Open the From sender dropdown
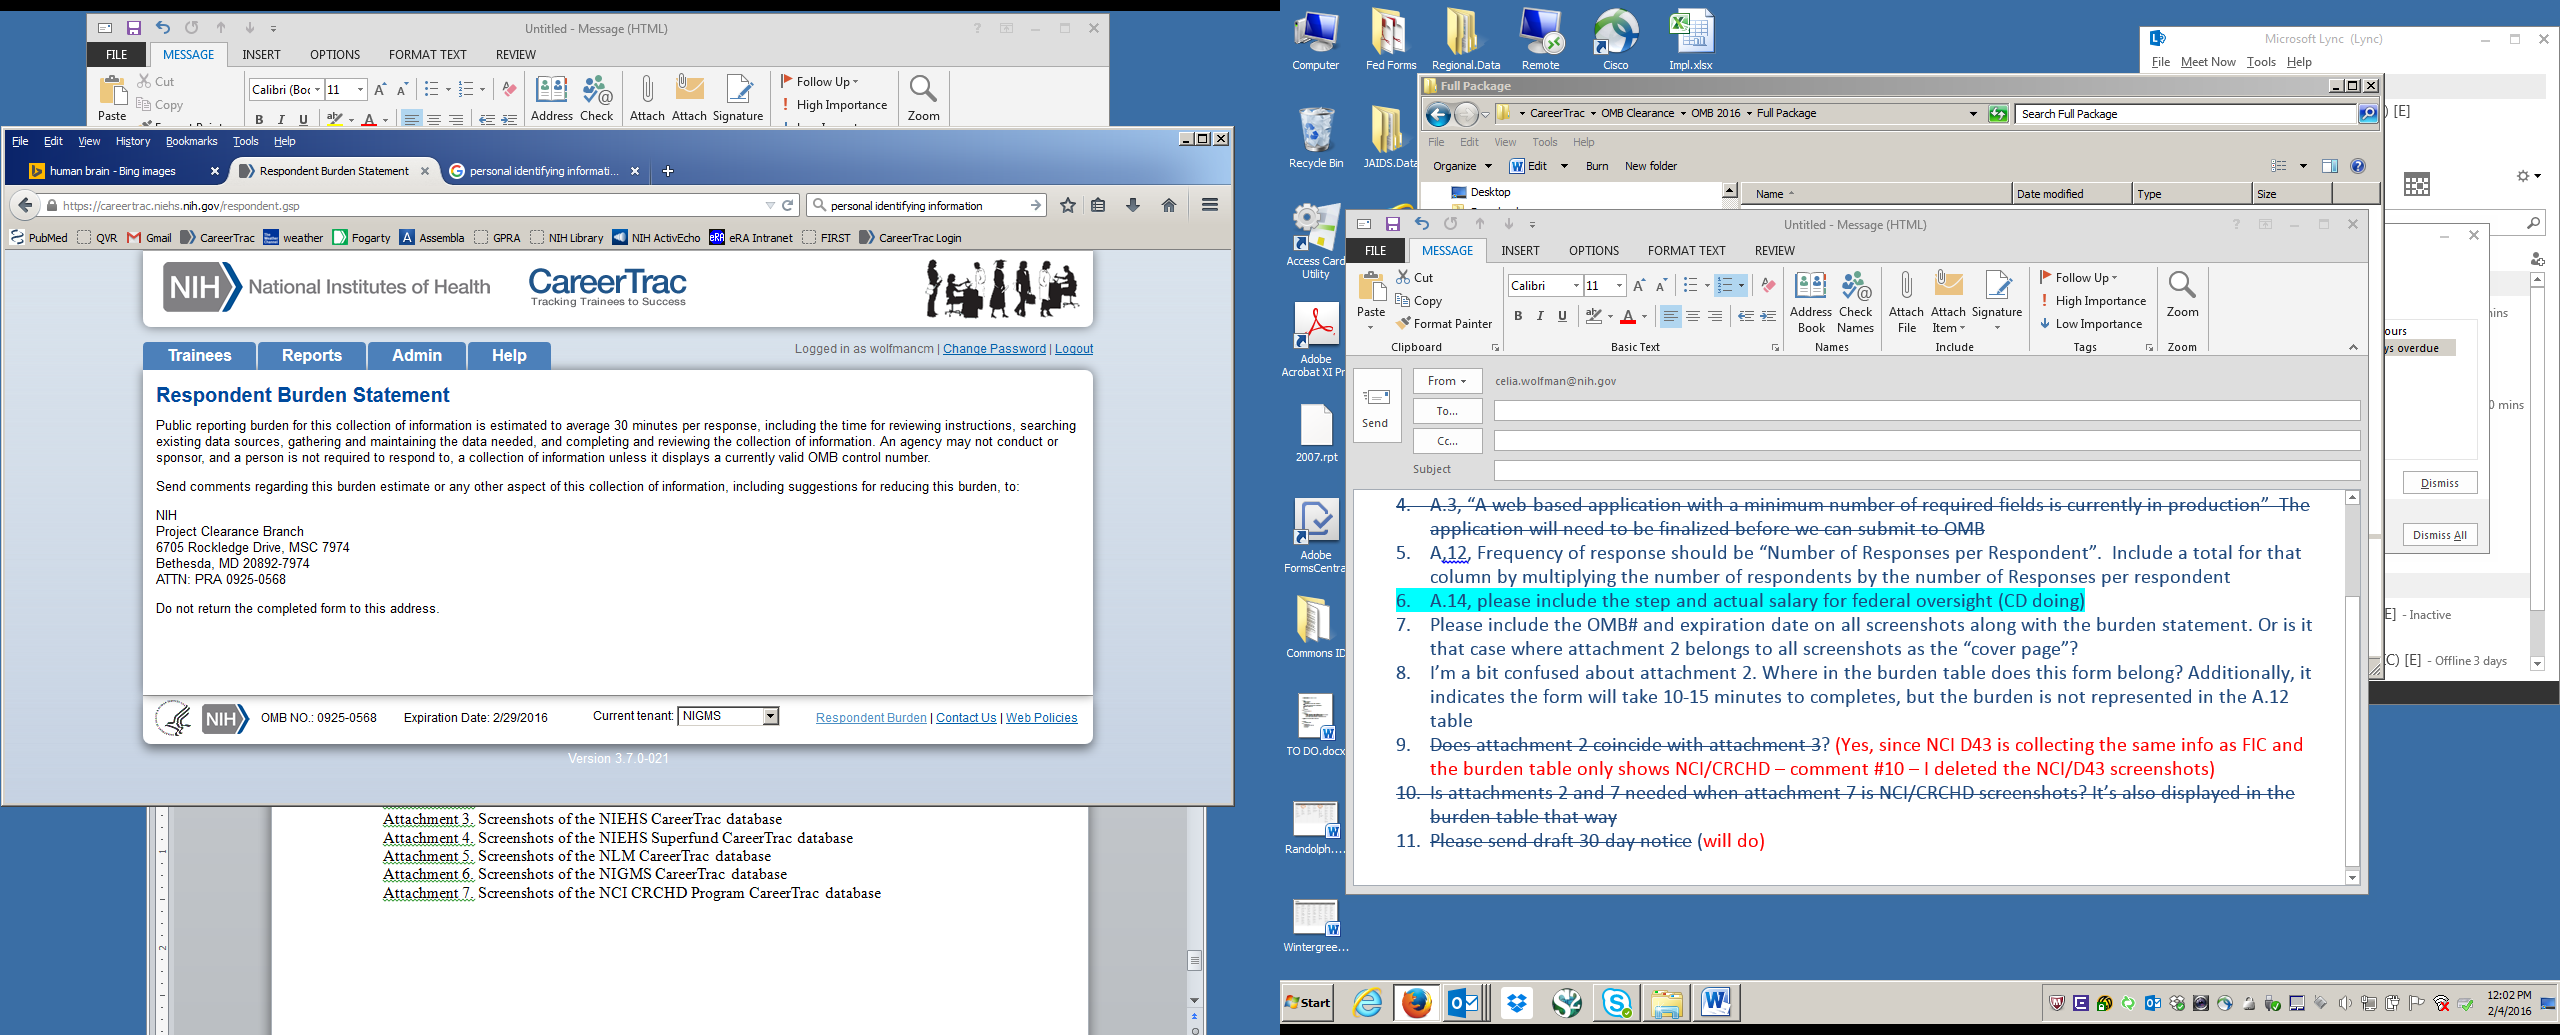Viewport: 2560px width, 1035px height. 1447,381
